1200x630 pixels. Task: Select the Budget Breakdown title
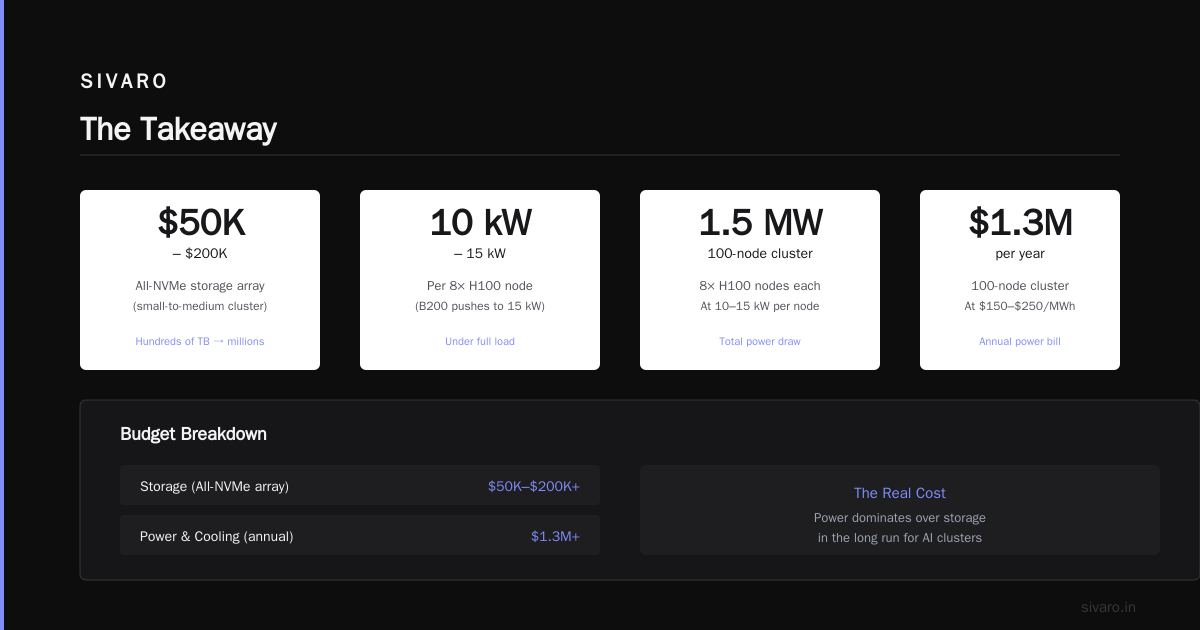click(x=193, y=434)
